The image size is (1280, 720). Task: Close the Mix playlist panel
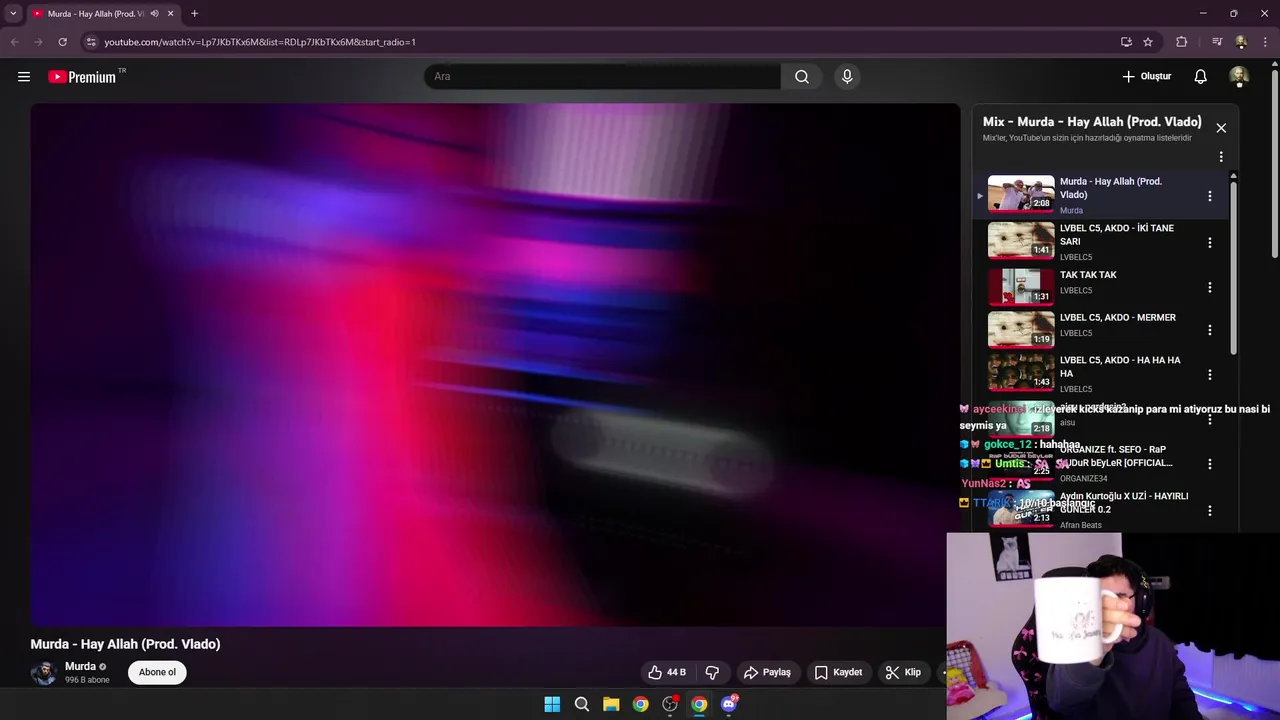1221,128
